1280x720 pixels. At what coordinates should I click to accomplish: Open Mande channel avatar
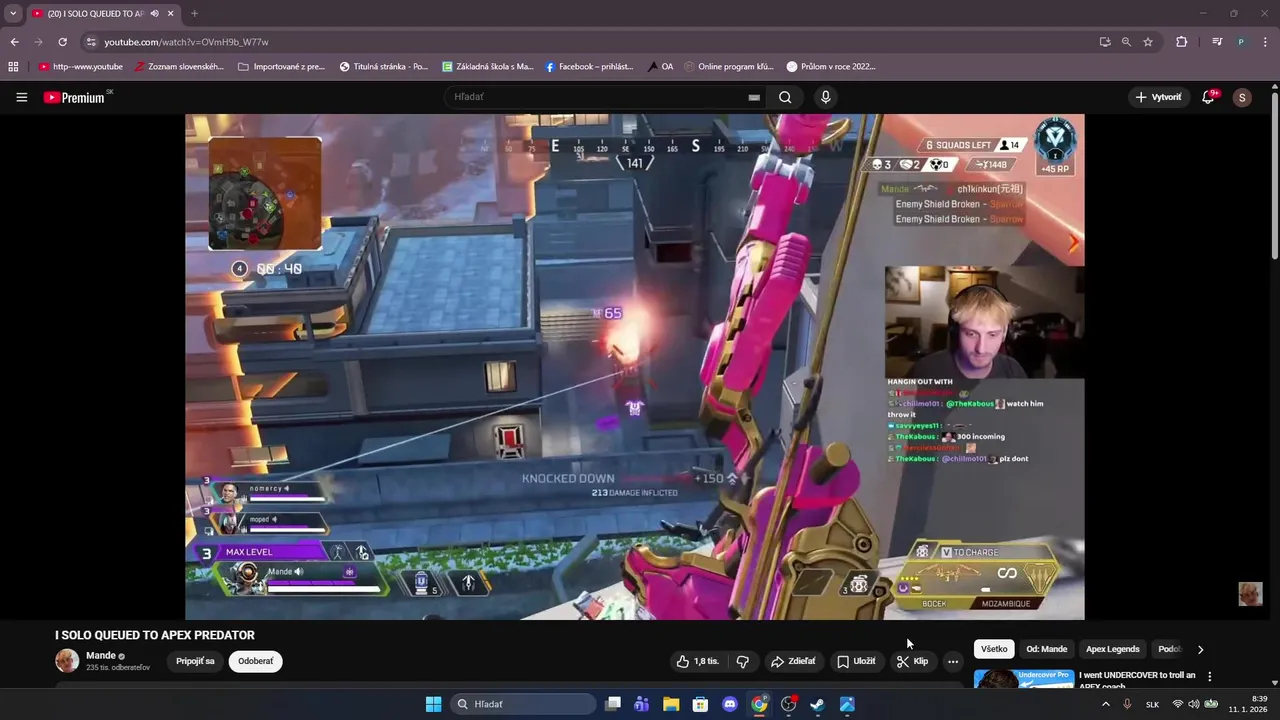[67, 661]
